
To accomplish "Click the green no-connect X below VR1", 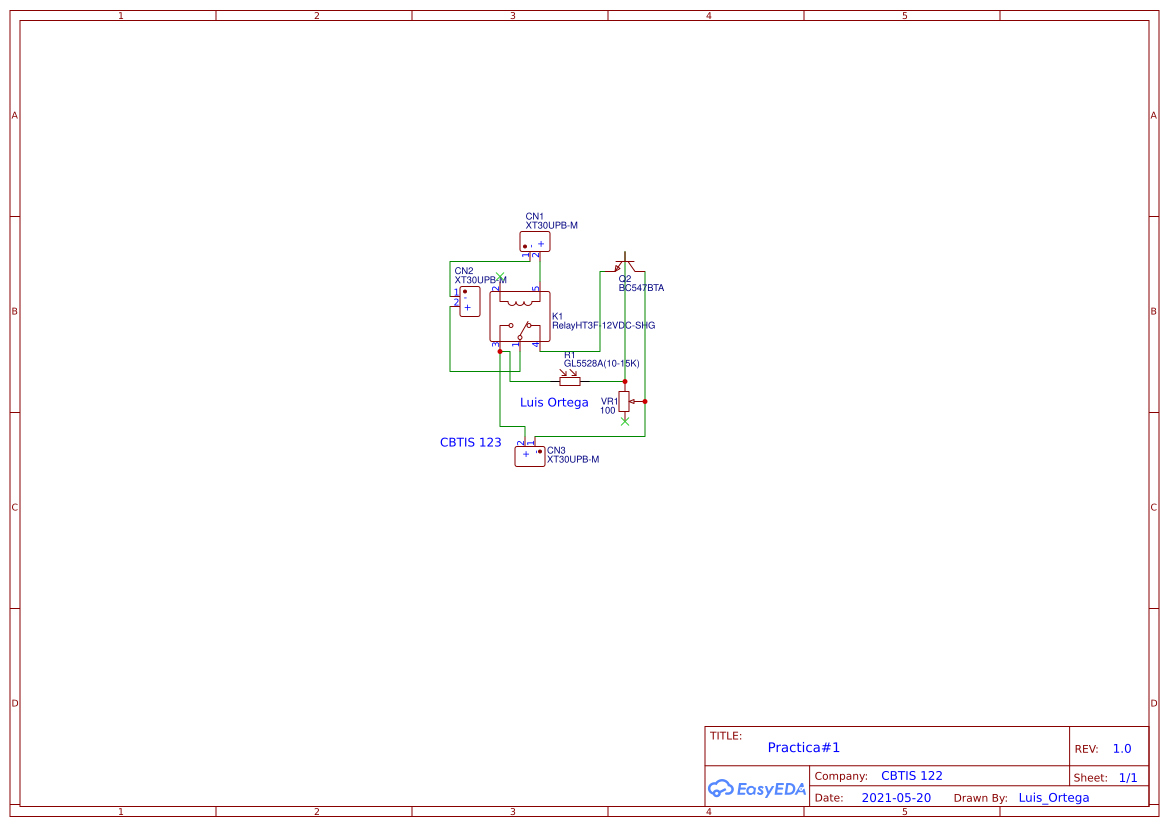I will [x=625, y=422].
